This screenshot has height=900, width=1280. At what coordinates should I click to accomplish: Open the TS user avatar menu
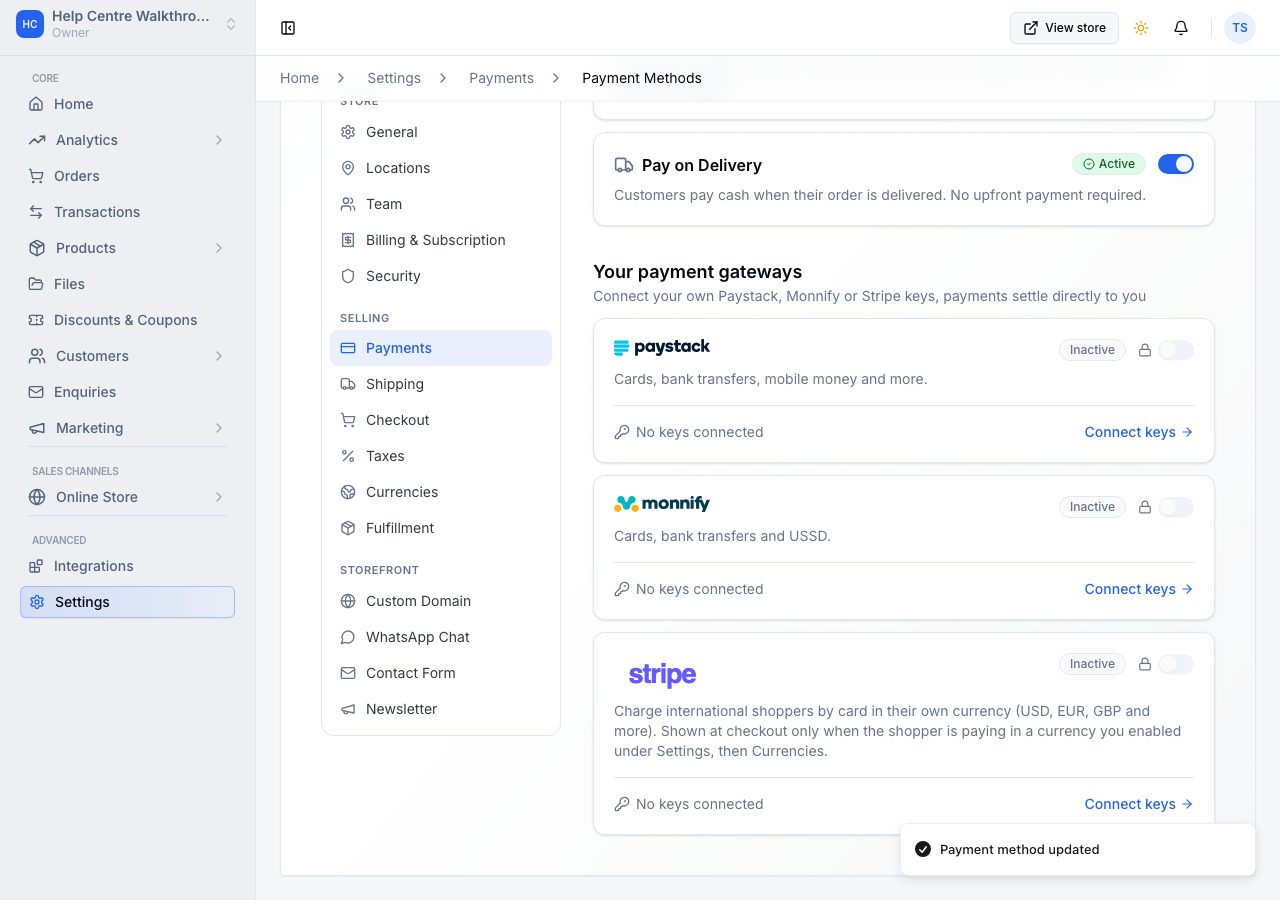[x=1240, y=28]
